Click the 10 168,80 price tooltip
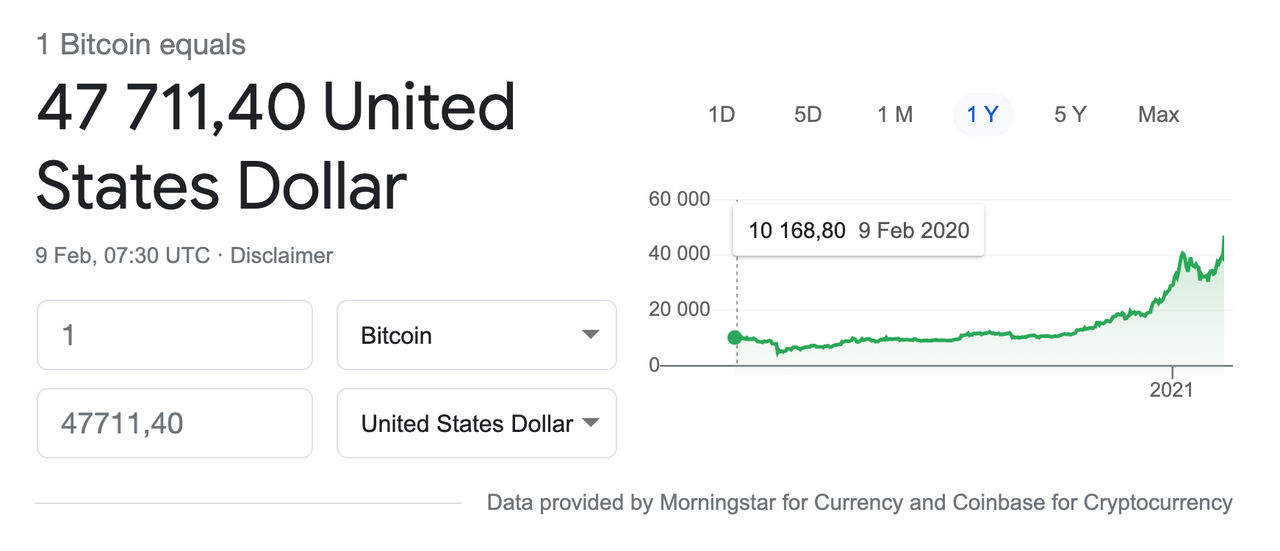 coord(859,231)
